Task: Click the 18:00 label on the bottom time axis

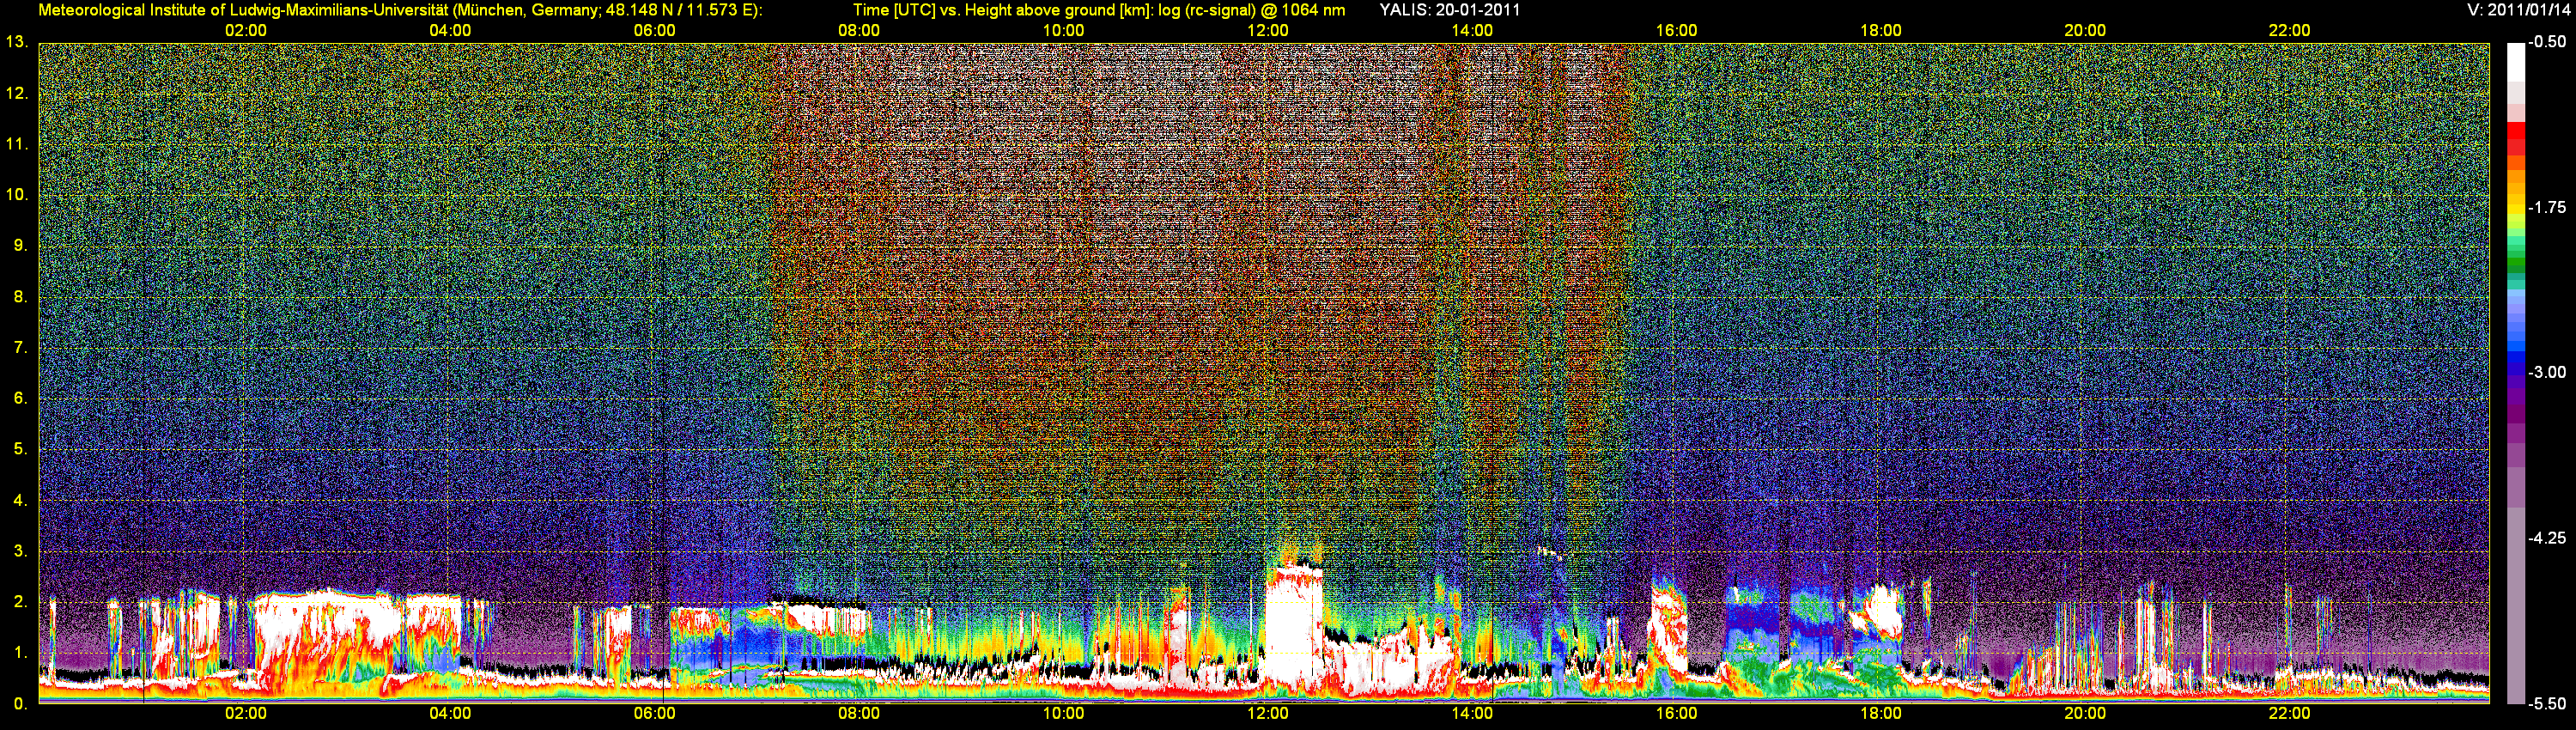Action: tap(1881, 714)
